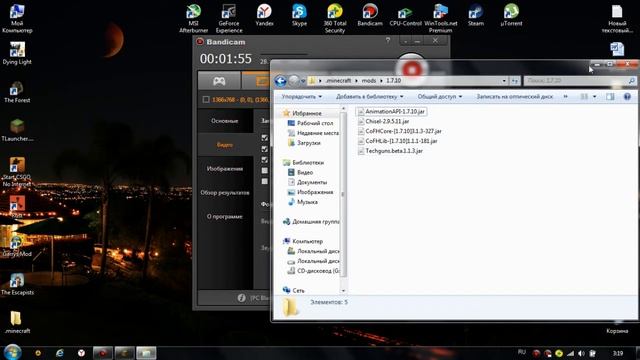Show more toolbar commands chevron
The image size is (640, 360).
pos(565,97)
